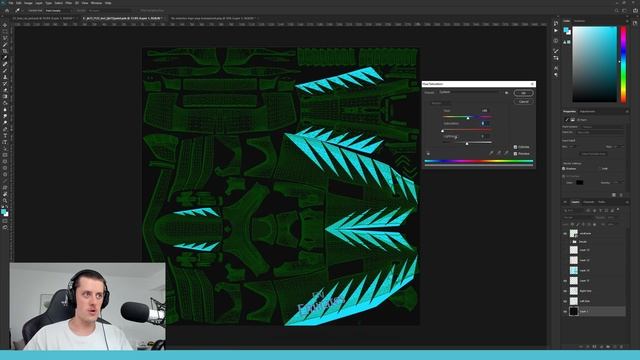Select the first eyedropper in Hue/Saturation dialog

[491, 153]
